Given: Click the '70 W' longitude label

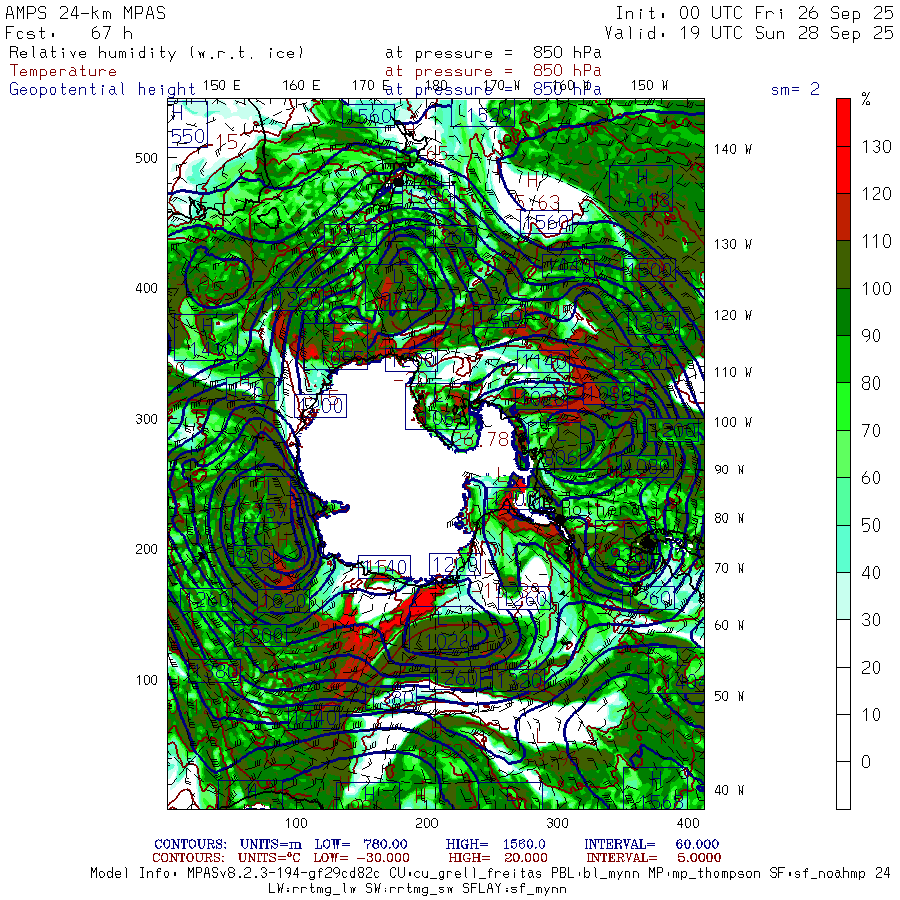Looking at the screenshot, I should click(x=729, y=568).
